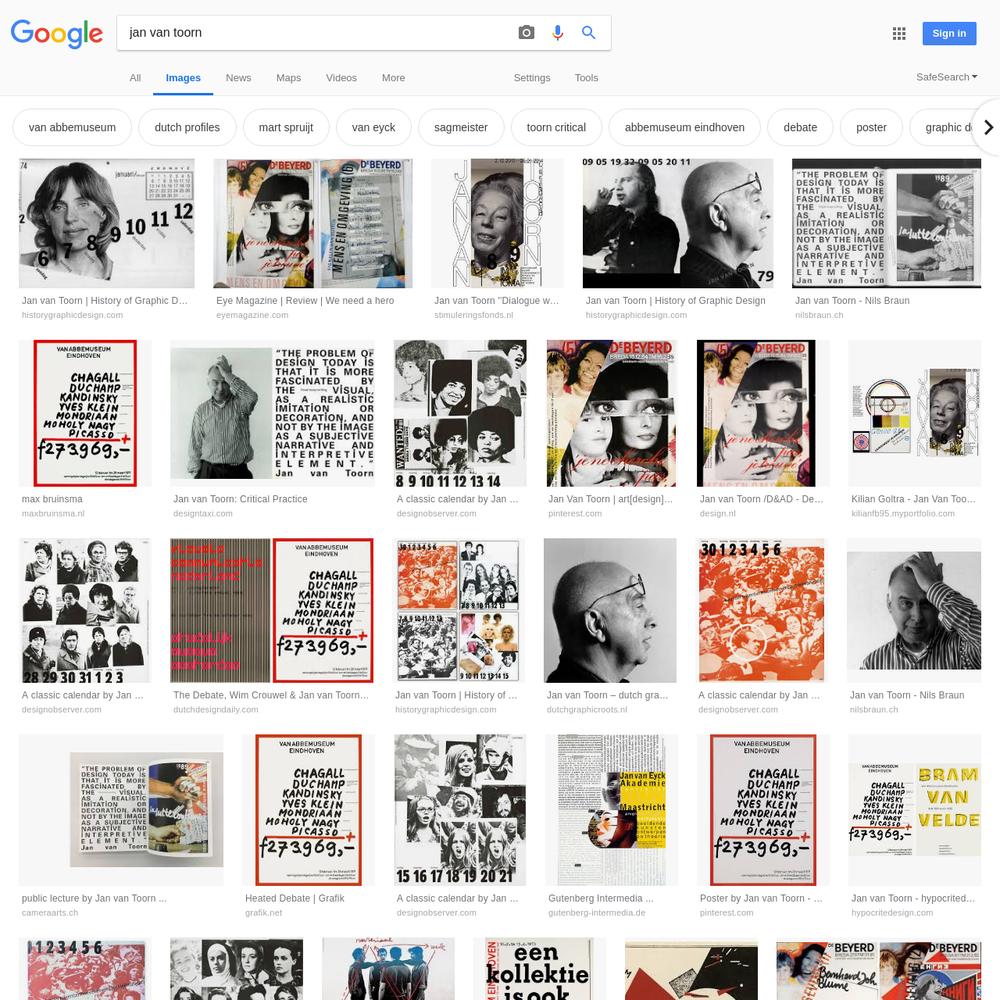Click the blue magnifier search icon
The width and height of the screenshot is (1000, 1000).
coord(589,33)
